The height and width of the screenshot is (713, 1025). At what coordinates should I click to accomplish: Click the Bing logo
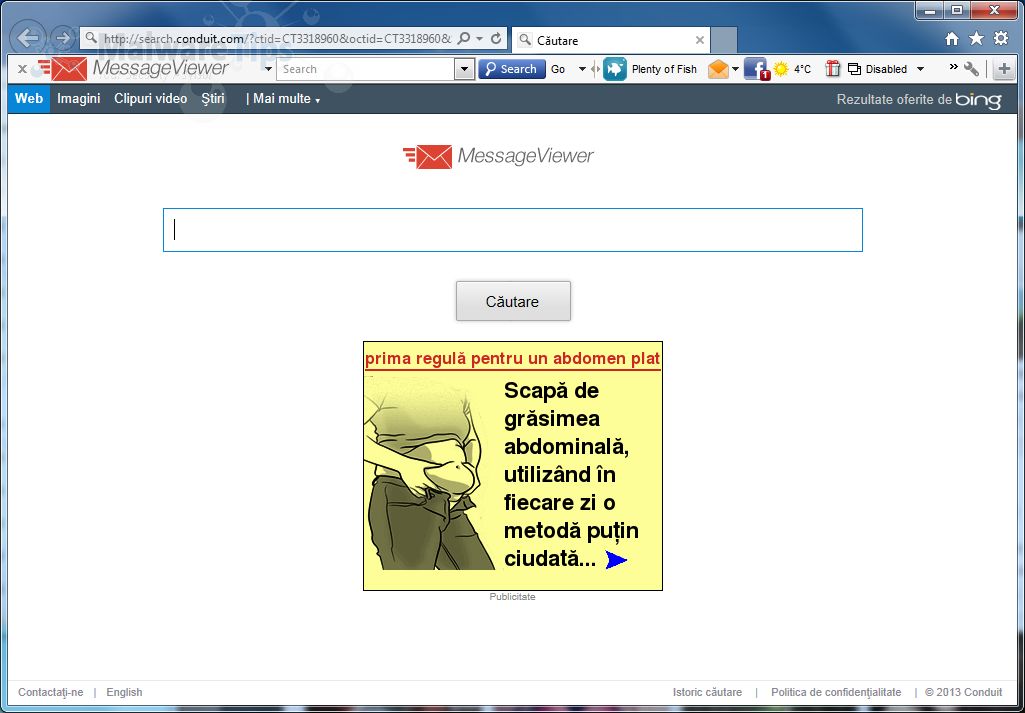(978, 100)
